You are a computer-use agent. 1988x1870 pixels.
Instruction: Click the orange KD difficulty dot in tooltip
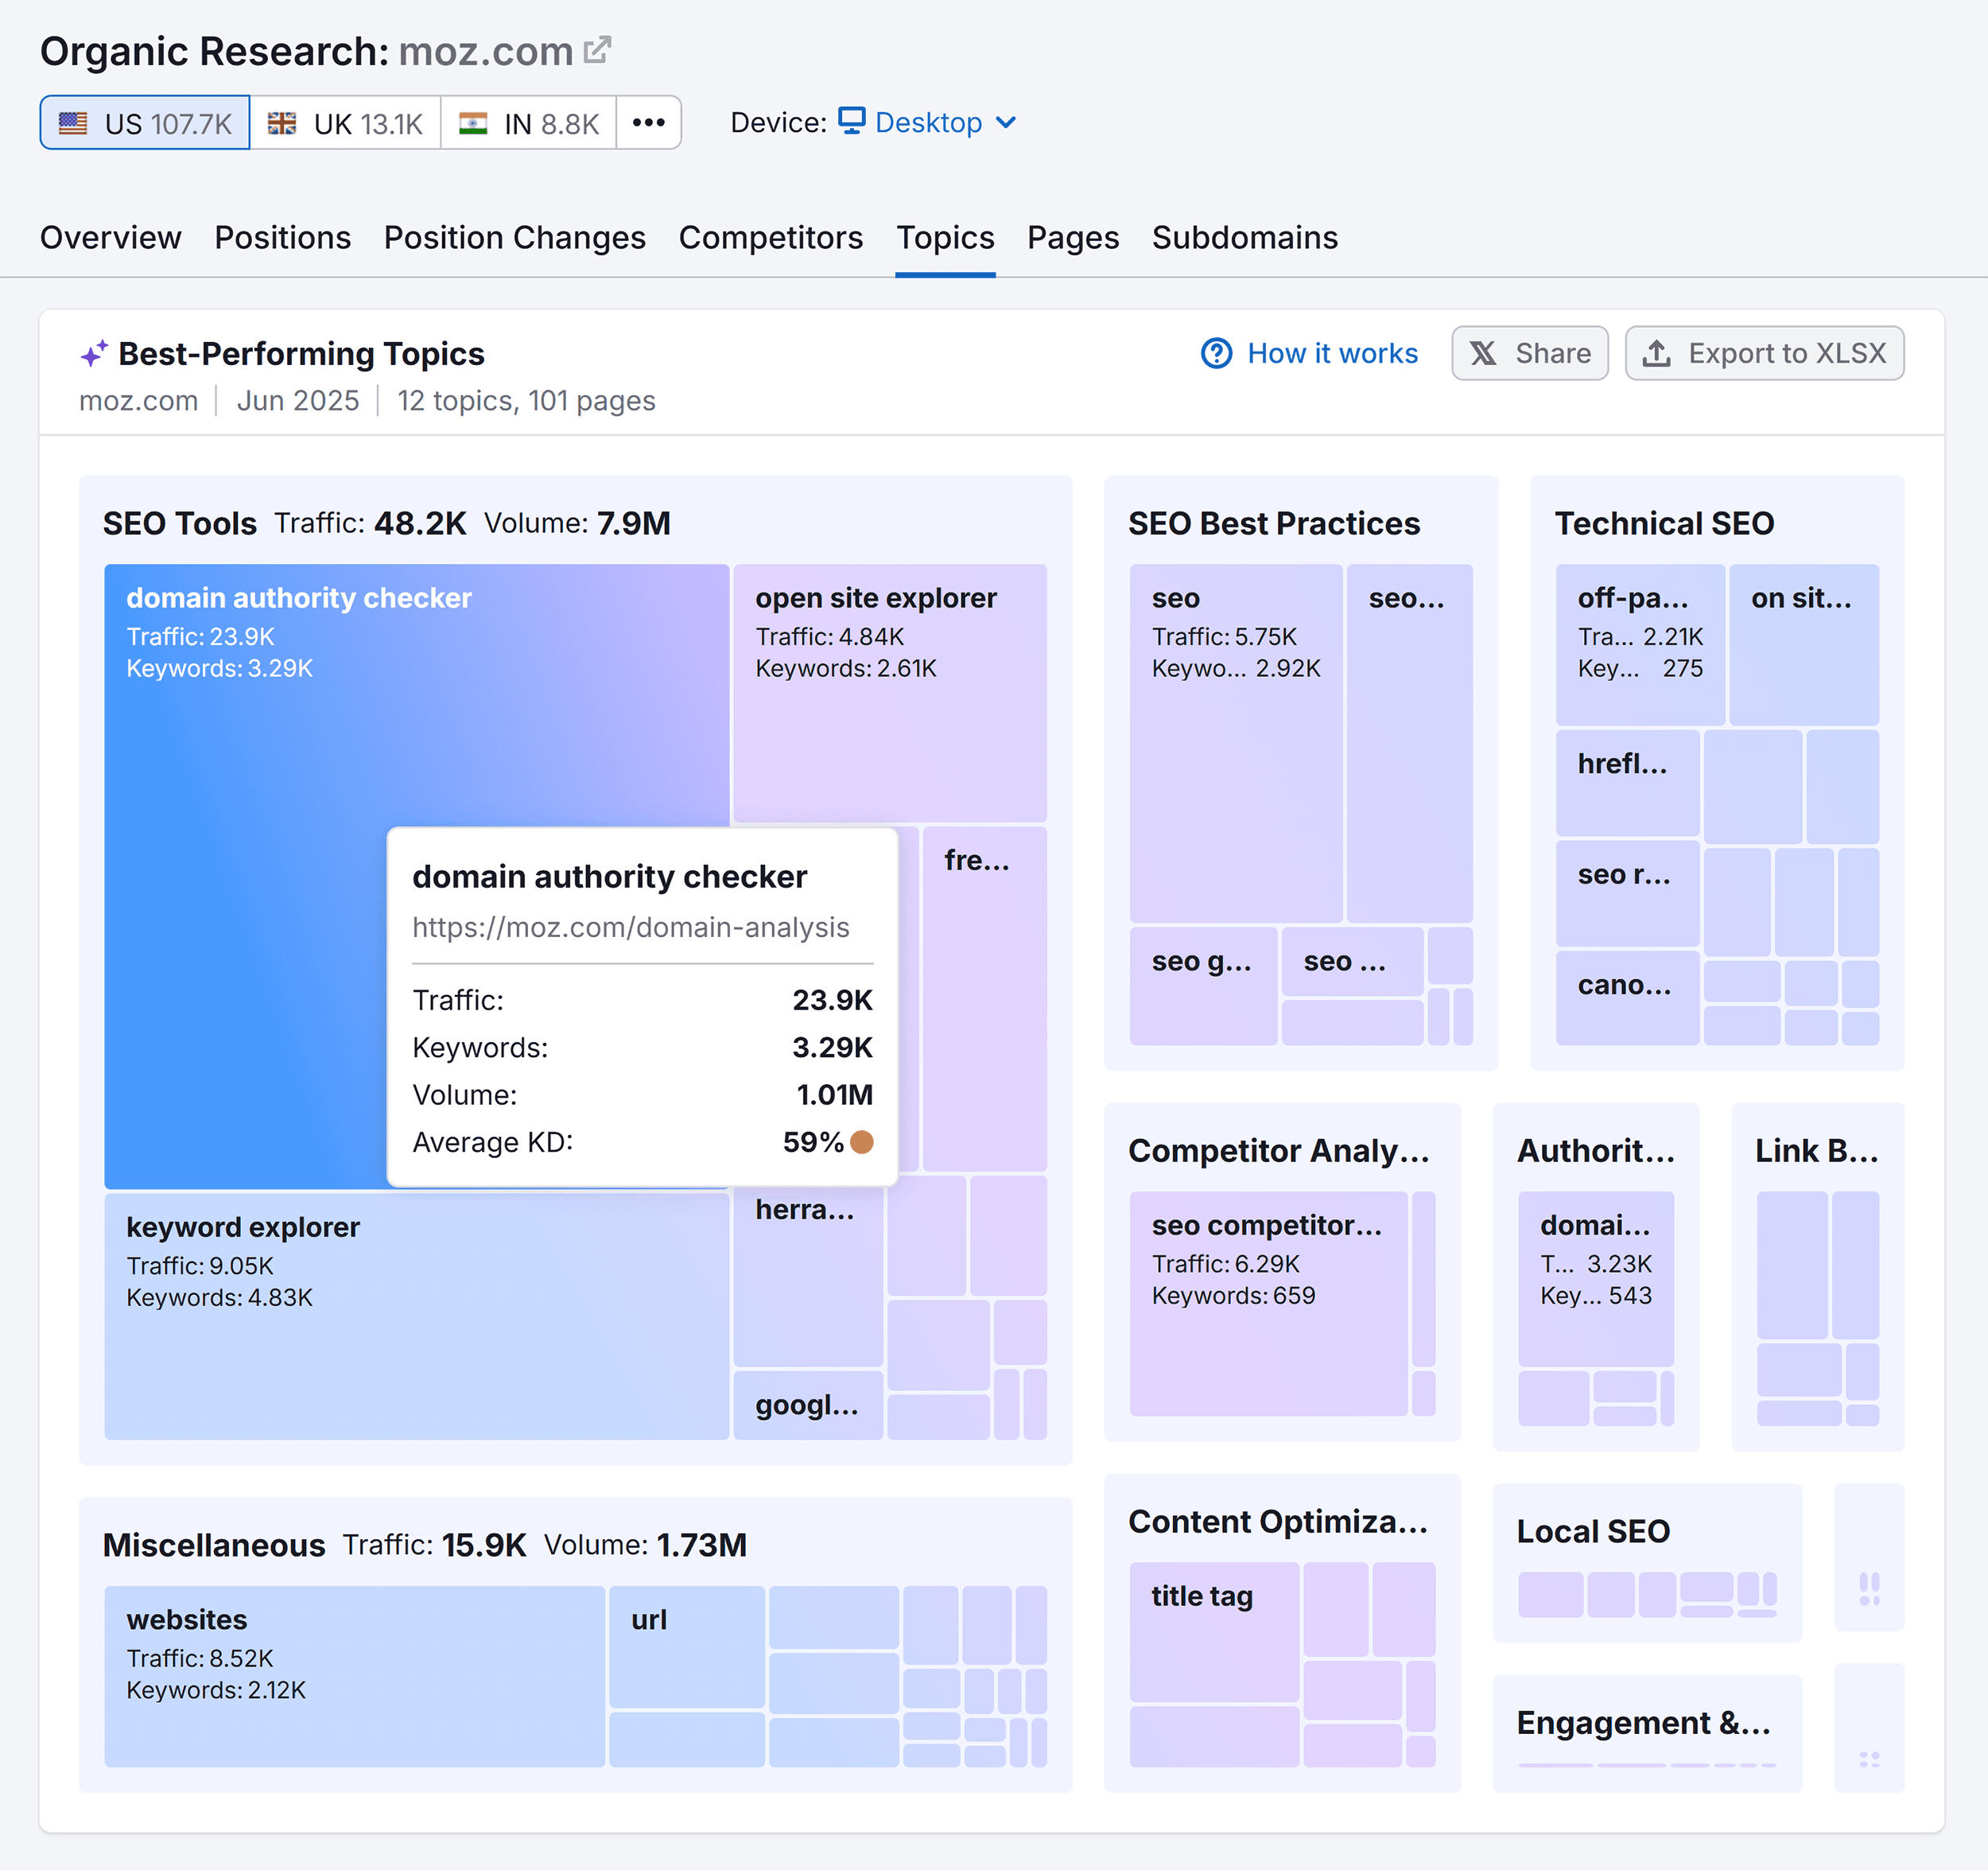[861, 1141]
